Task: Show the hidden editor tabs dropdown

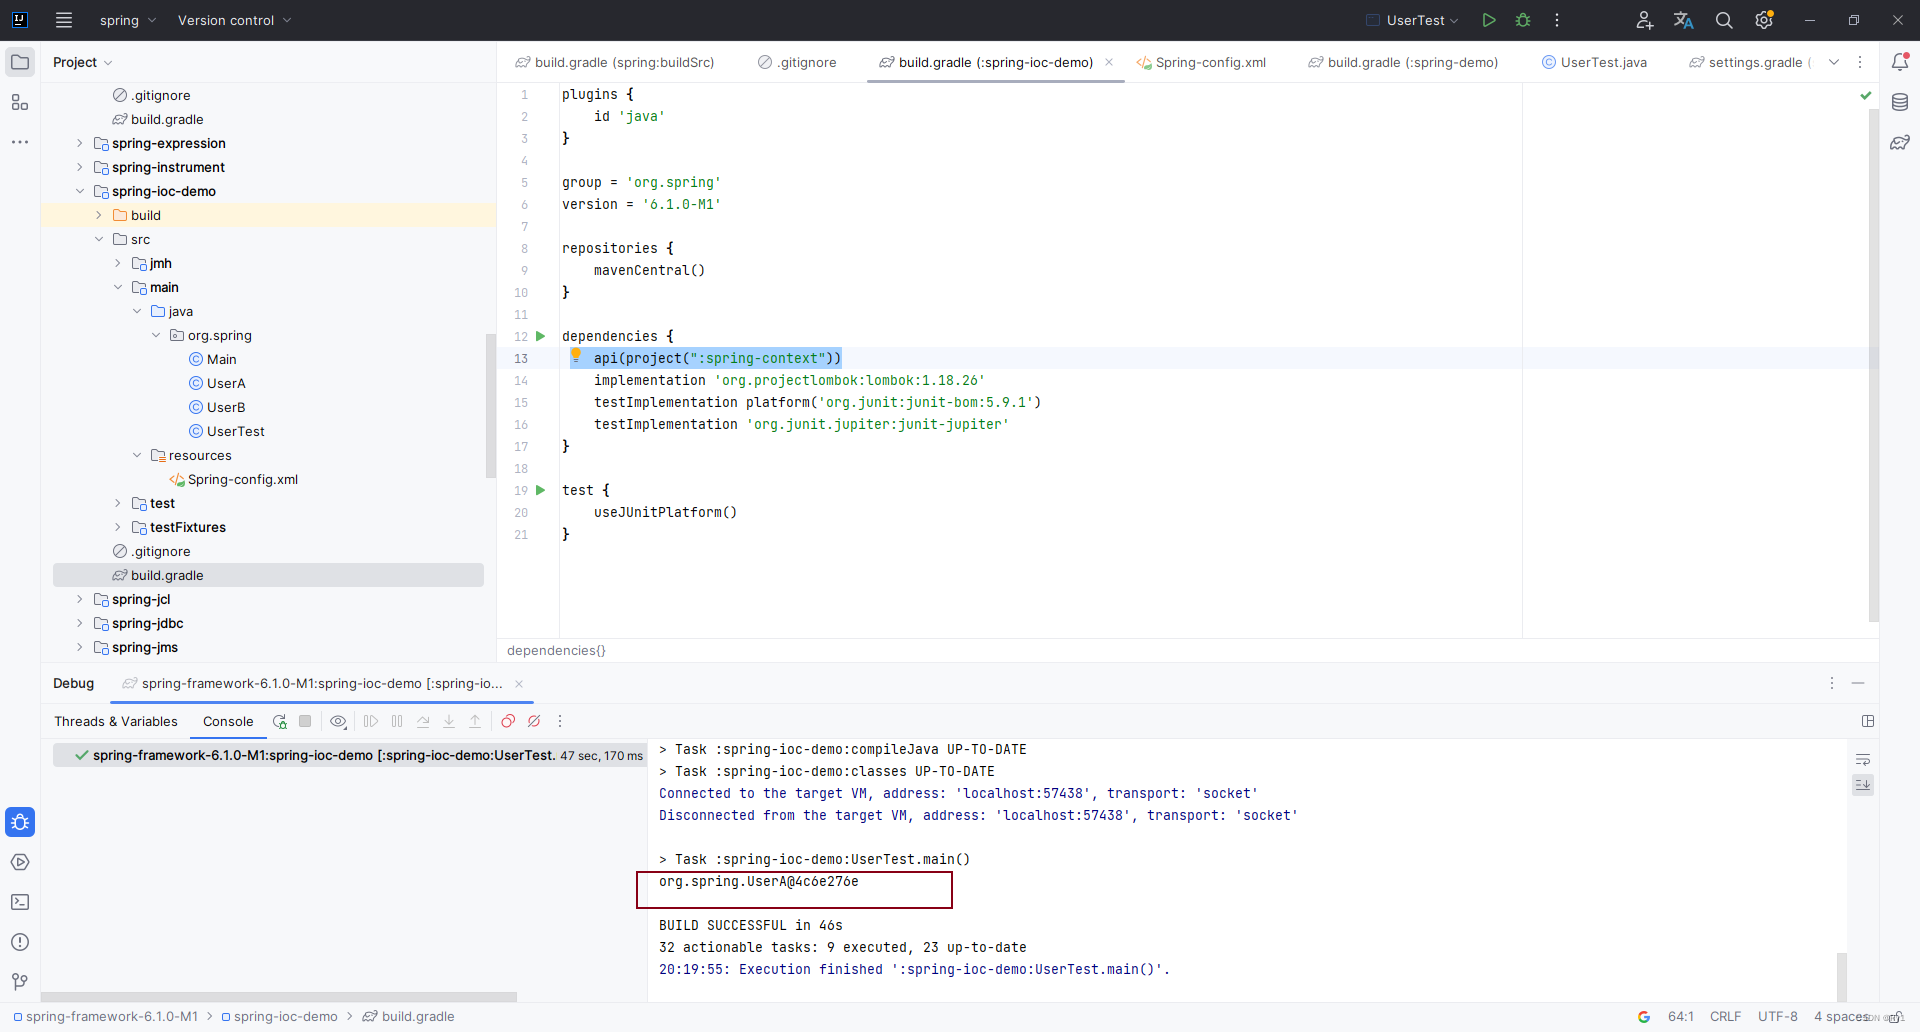Action: click(1834, 62)
